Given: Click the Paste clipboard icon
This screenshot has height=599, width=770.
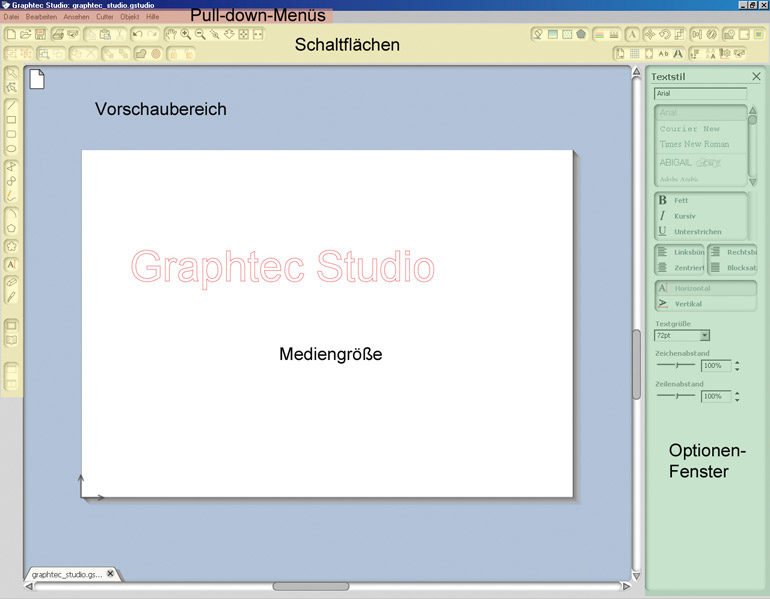Looking at the screenshot, I should (105, 34).
